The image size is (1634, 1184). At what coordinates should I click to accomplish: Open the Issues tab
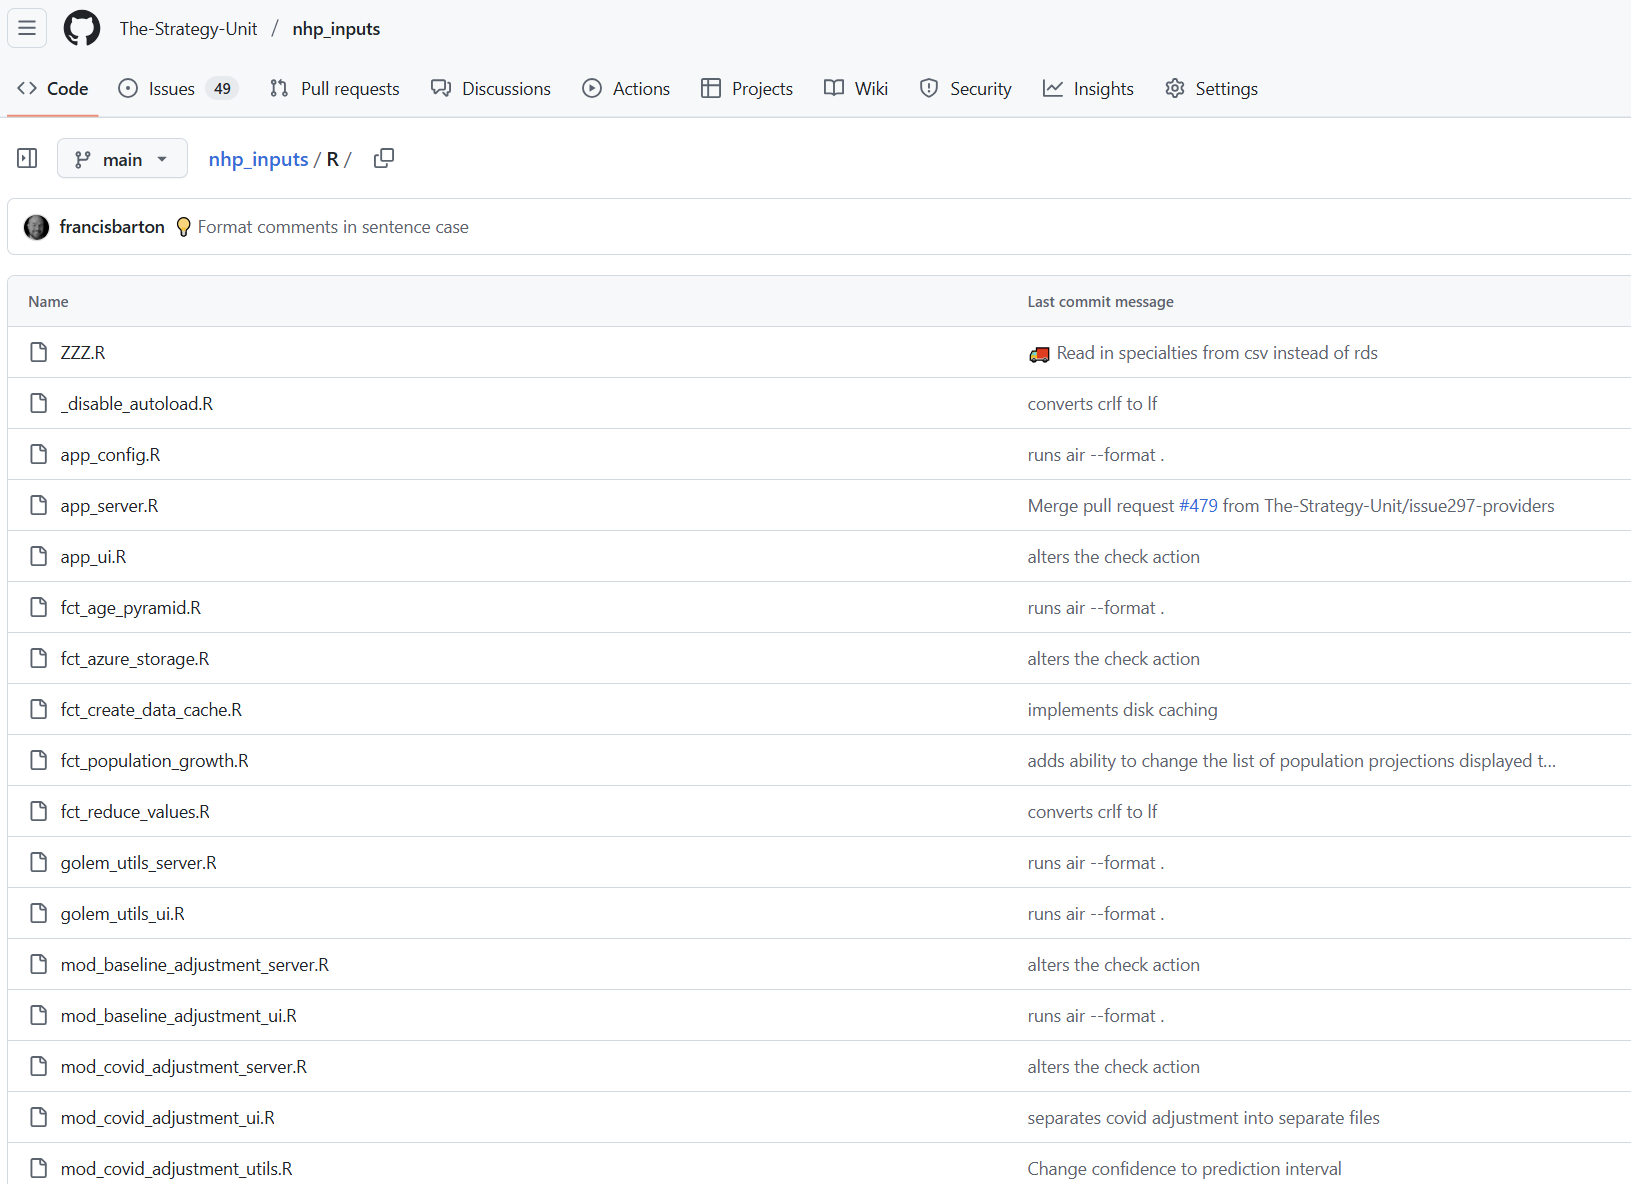click(x=177, y=89)
